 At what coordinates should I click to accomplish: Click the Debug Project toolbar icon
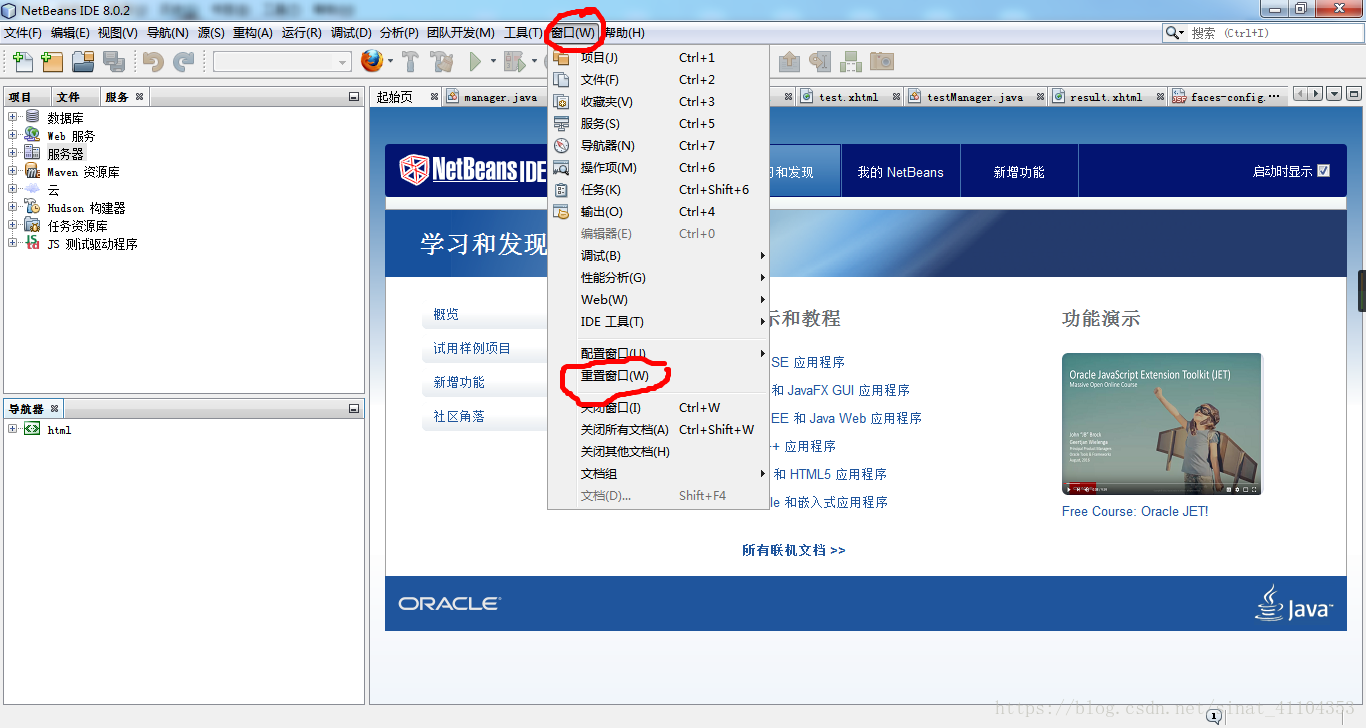point(513,62)
